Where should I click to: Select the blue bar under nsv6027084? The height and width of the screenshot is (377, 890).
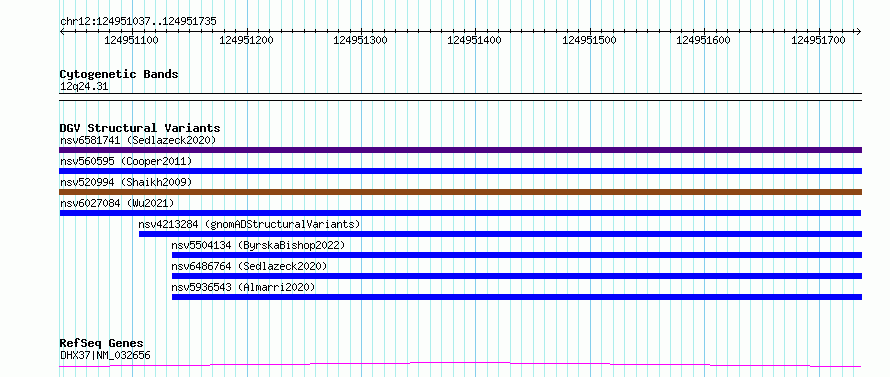[x=460, y=213]
